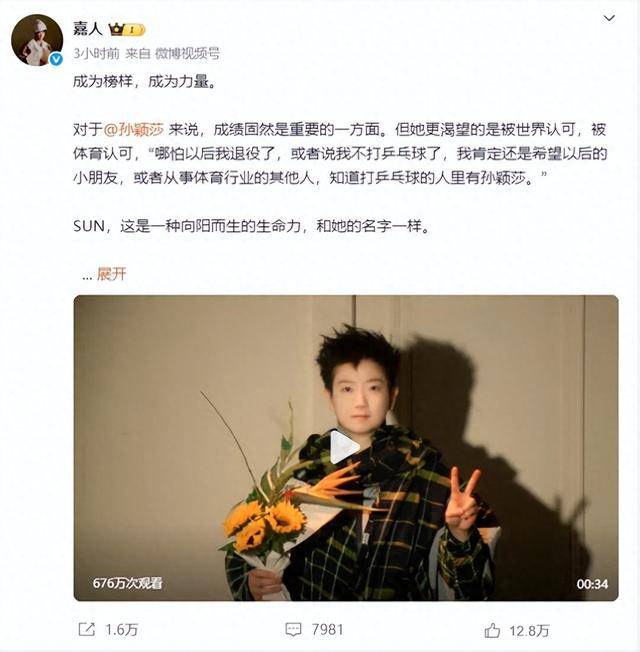
Task: Click the 00:34 video duration label
Action: point(592,584)
